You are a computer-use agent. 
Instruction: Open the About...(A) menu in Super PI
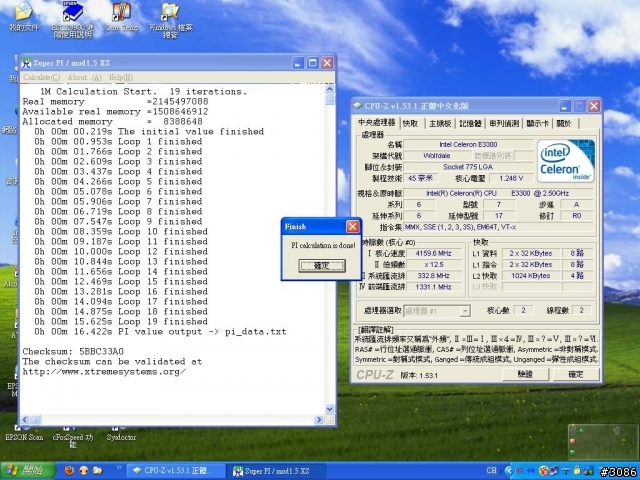click(x=84, y=77)
